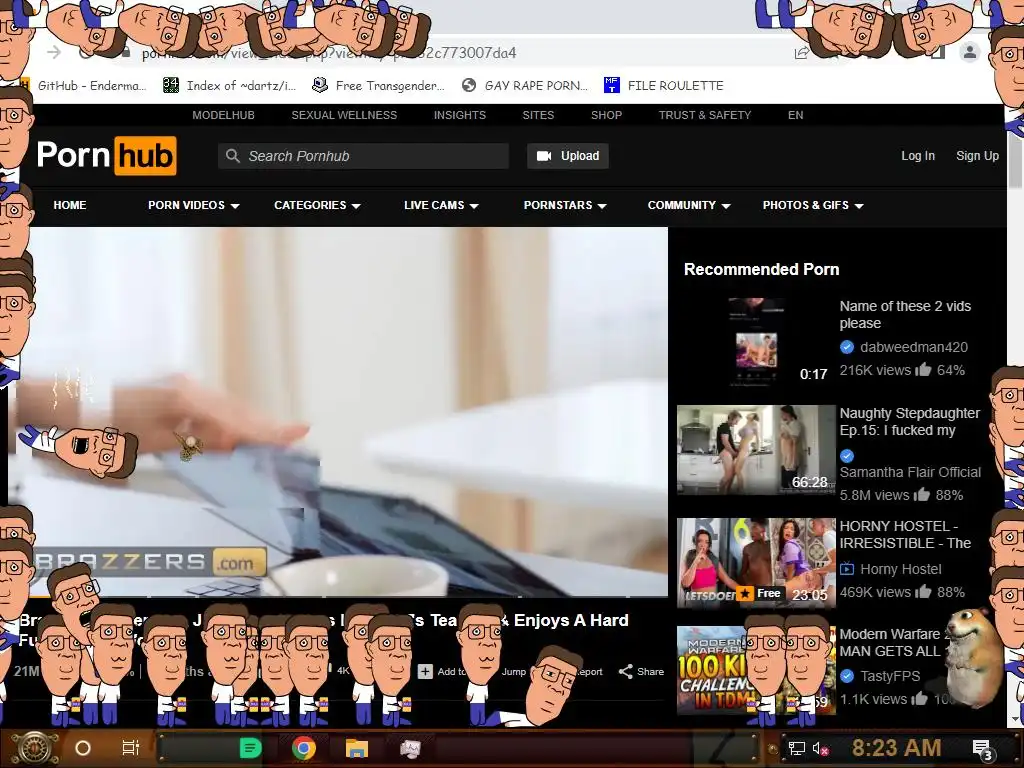Click the "Name of these 2 vids please" title
Image resolution: width=1024 pixels, height=768 pixels.
[x=905, y=315]
